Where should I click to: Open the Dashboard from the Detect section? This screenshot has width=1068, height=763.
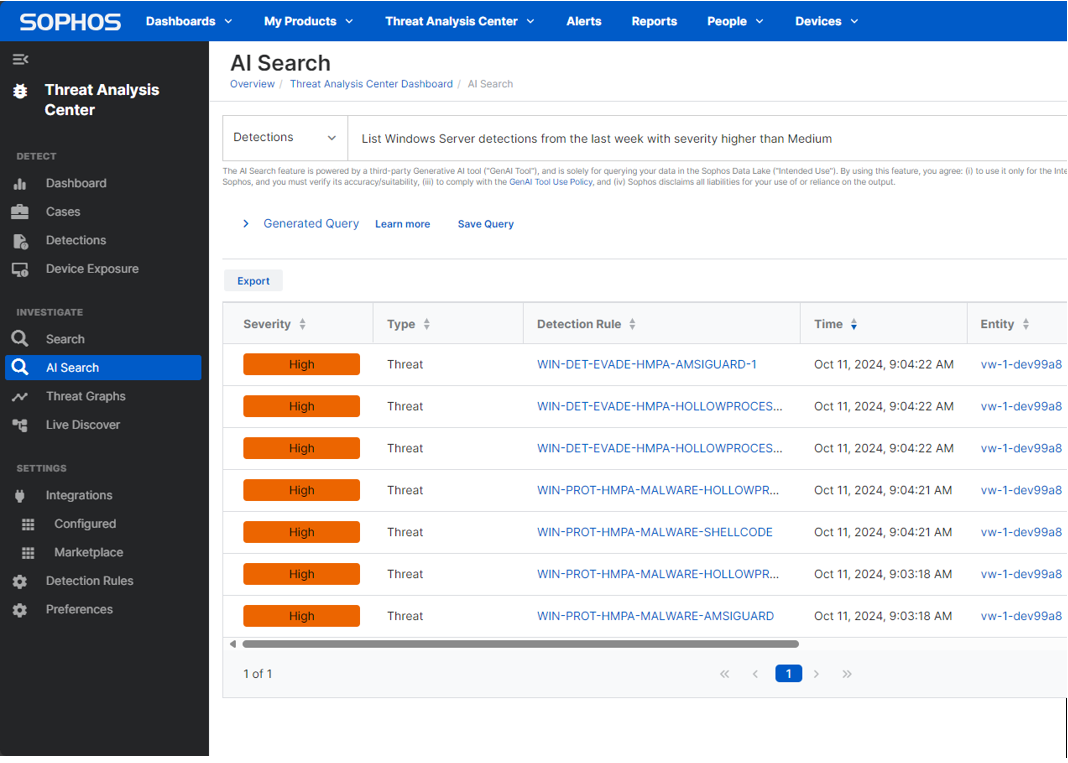(x=77, y=183)
